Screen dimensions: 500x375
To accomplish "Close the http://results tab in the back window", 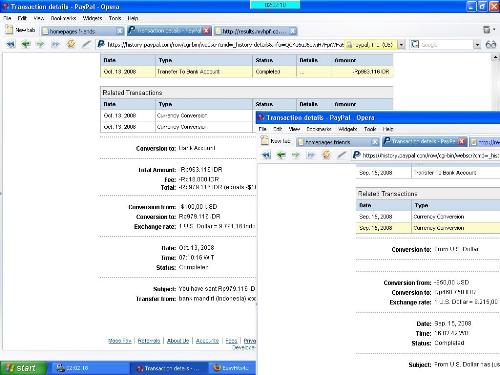I will 293,31.
